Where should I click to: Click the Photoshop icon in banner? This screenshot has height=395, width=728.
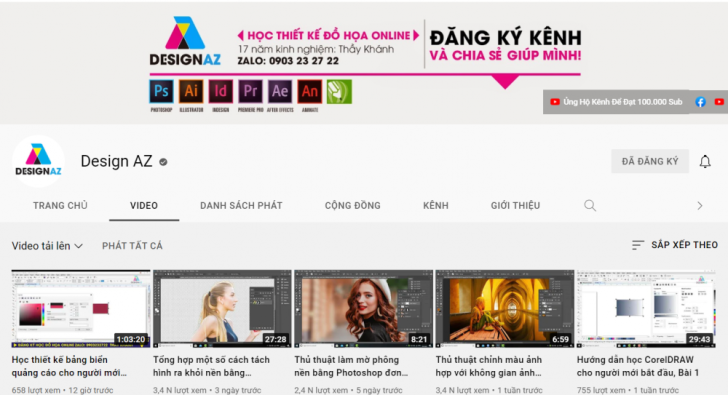point(161,91)
